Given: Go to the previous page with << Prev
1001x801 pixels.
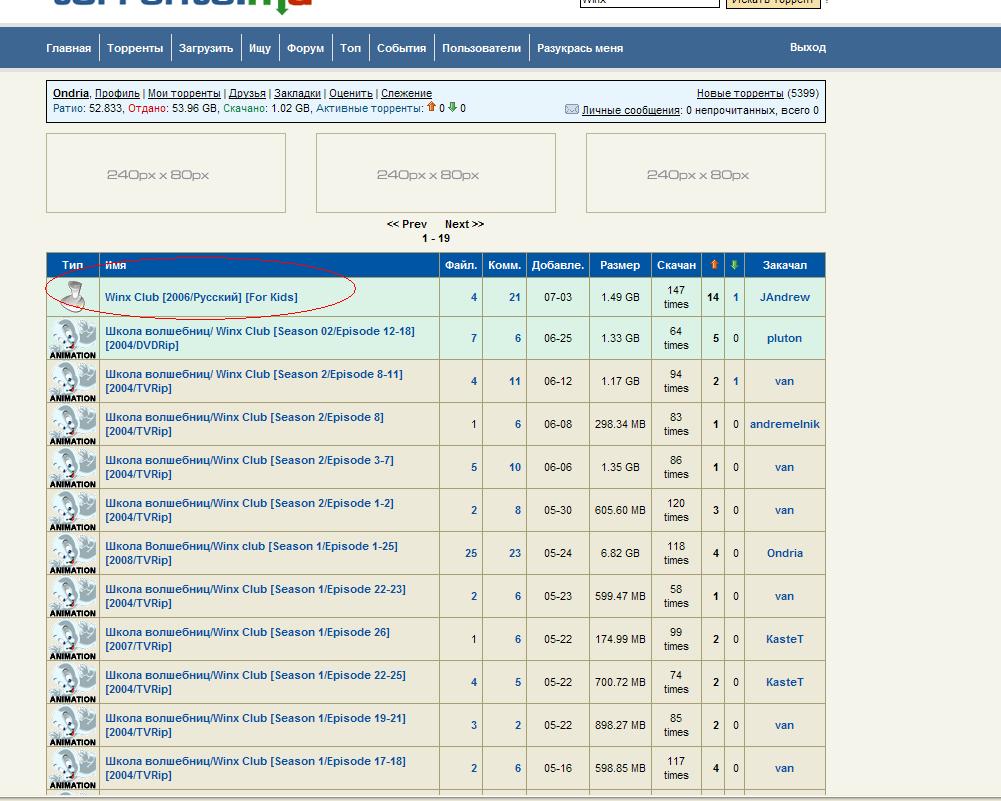Looking at the screenshot, I should pos(407,224).
